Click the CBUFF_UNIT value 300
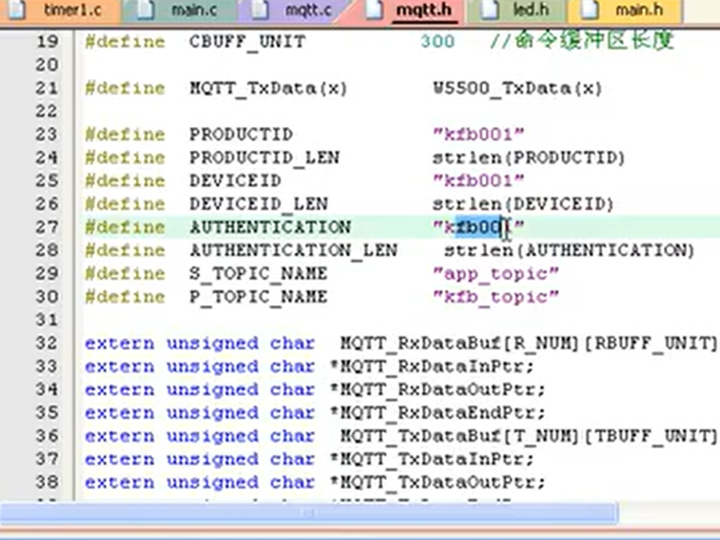This screenshot has width=720, height=540. pyautogui.click(x=437, y=42)
